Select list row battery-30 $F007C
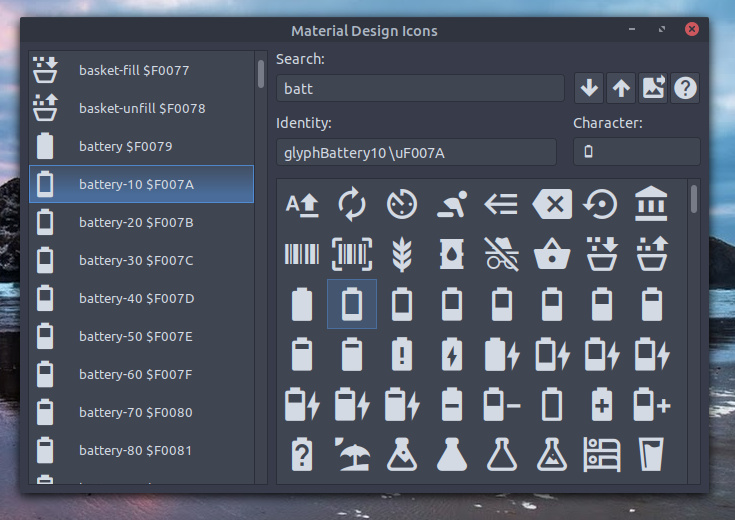Screen dimensions: 735x520 coord(141,260)
